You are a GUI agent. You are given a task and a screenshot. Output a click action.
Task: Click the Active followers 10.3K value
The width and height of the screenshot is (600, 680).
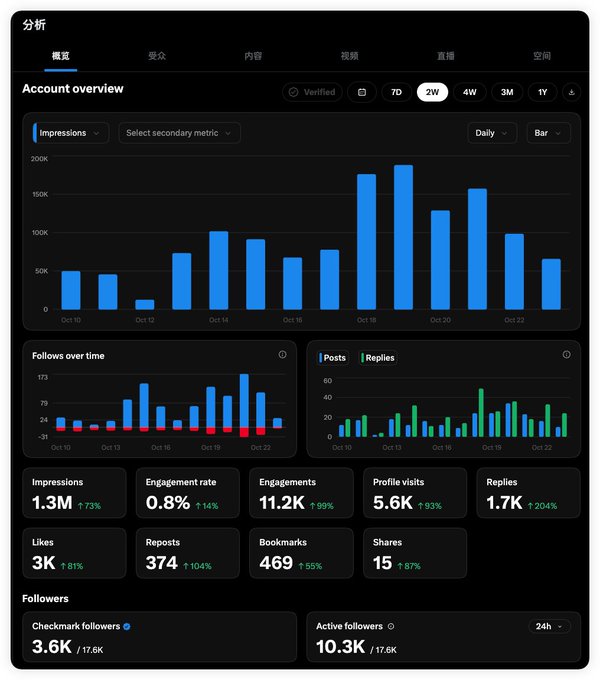point(340,647)
